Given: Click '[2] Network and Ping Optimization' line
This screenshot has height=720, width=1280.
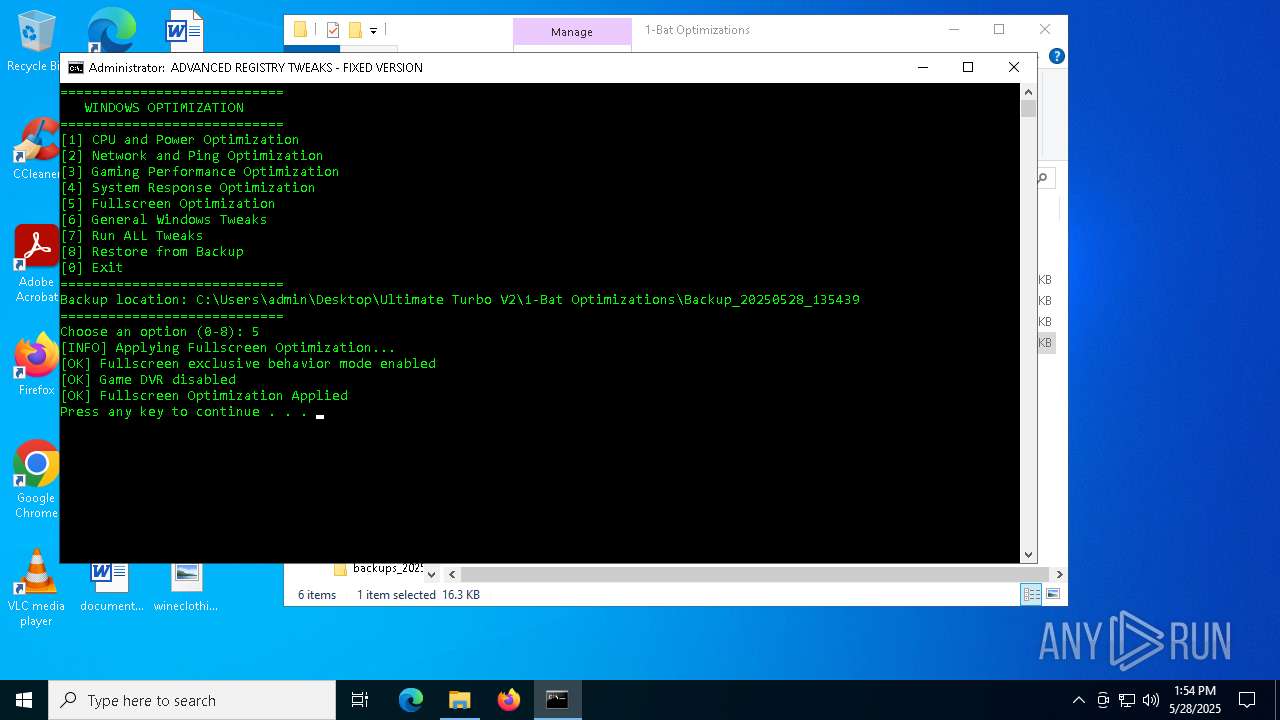Looking at the screenshot, I should [x=192, y=156].
